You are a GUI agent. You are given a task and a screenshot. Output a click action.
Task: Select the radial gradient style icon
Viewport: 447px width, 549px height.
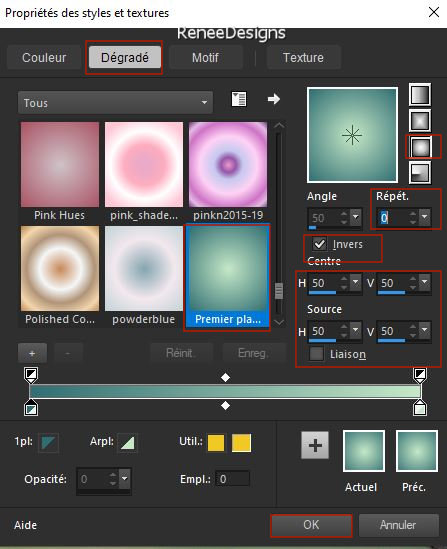[x=420, y=173]
